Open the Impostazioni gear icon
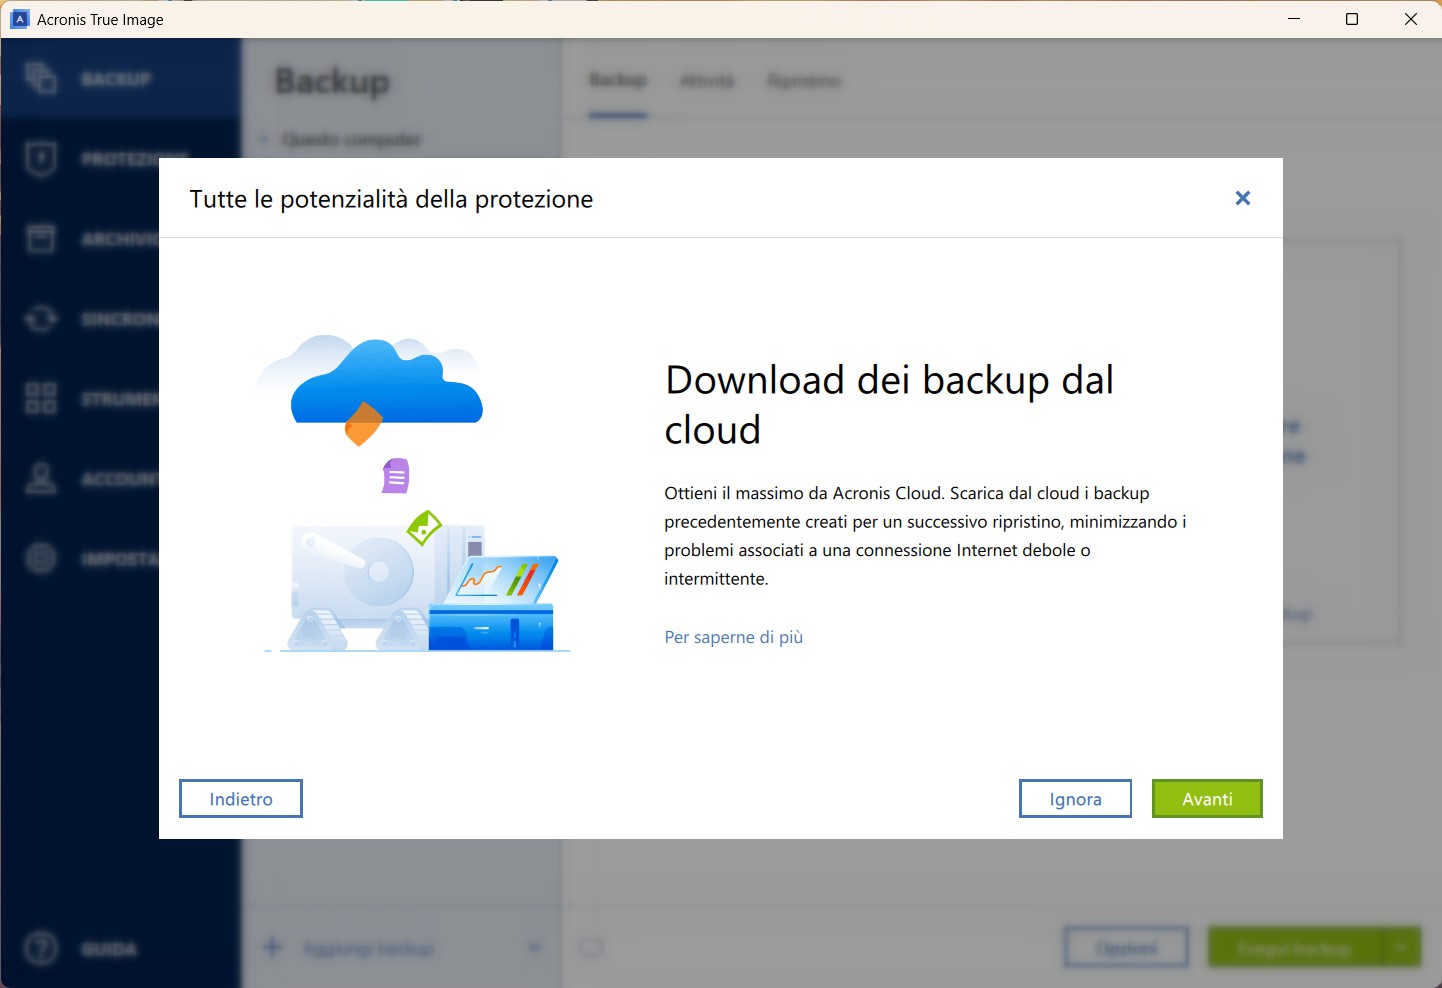 (x=41, y=558)
